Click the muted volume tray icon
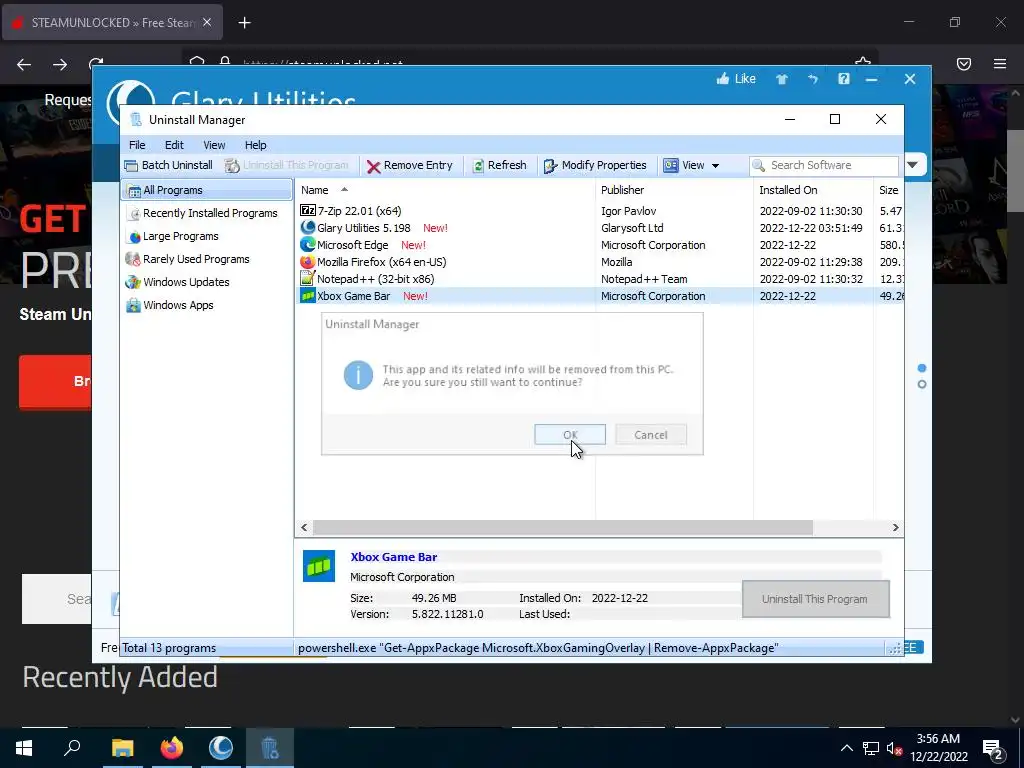Viewport: 1024px width, 768px height. pos(894,748)
